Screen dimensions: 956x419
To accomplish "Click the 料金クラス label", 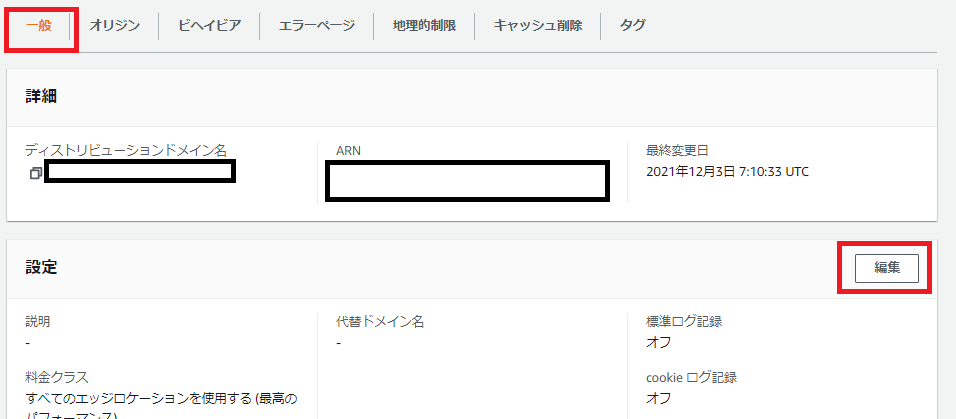I will point(57,378).
